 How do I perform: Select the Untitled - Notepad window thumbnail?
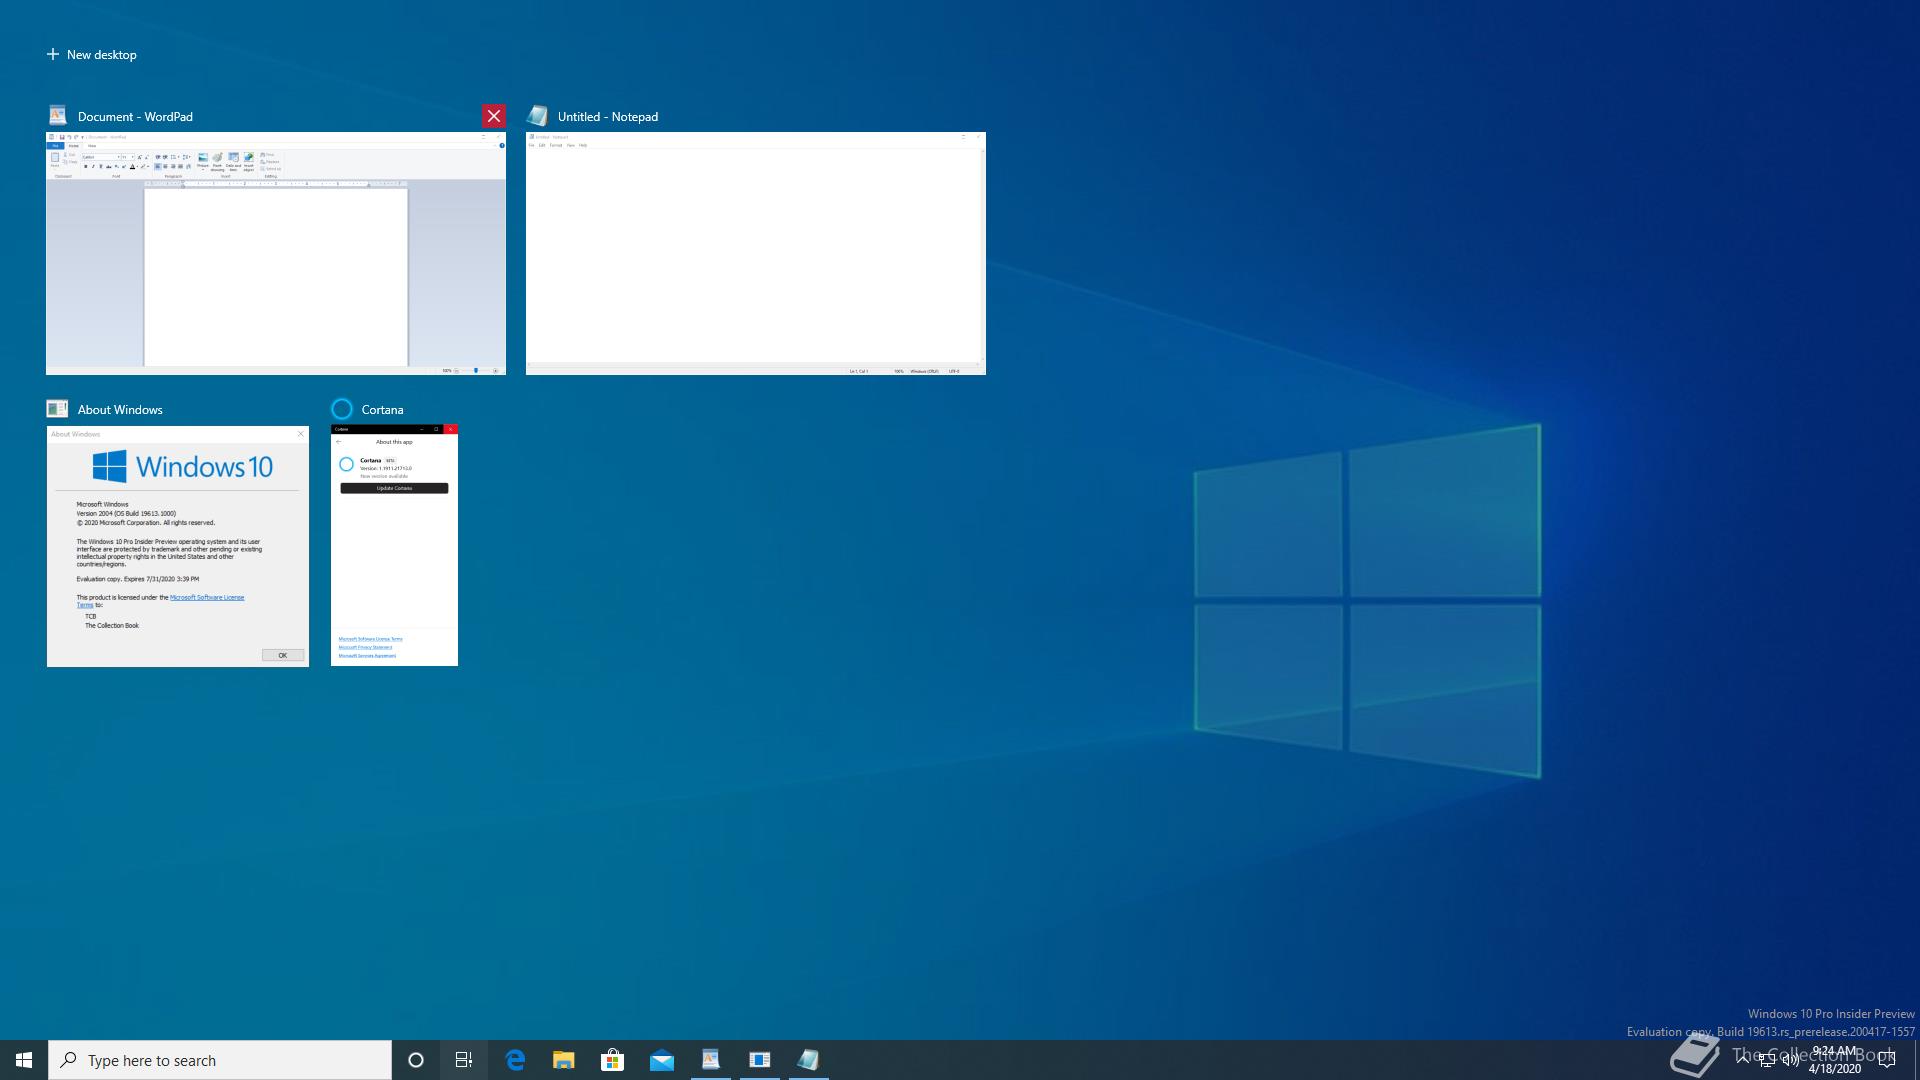(756, 253)
